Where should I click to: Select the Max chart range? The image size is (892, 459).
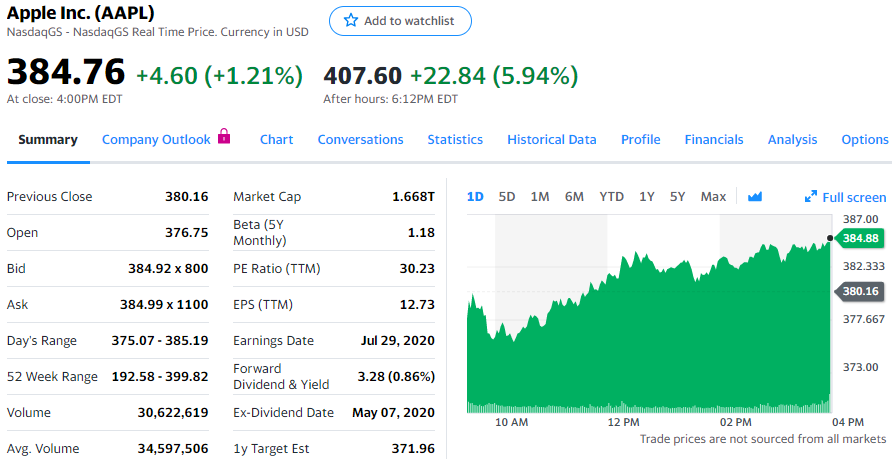click(x=713, y=197)
